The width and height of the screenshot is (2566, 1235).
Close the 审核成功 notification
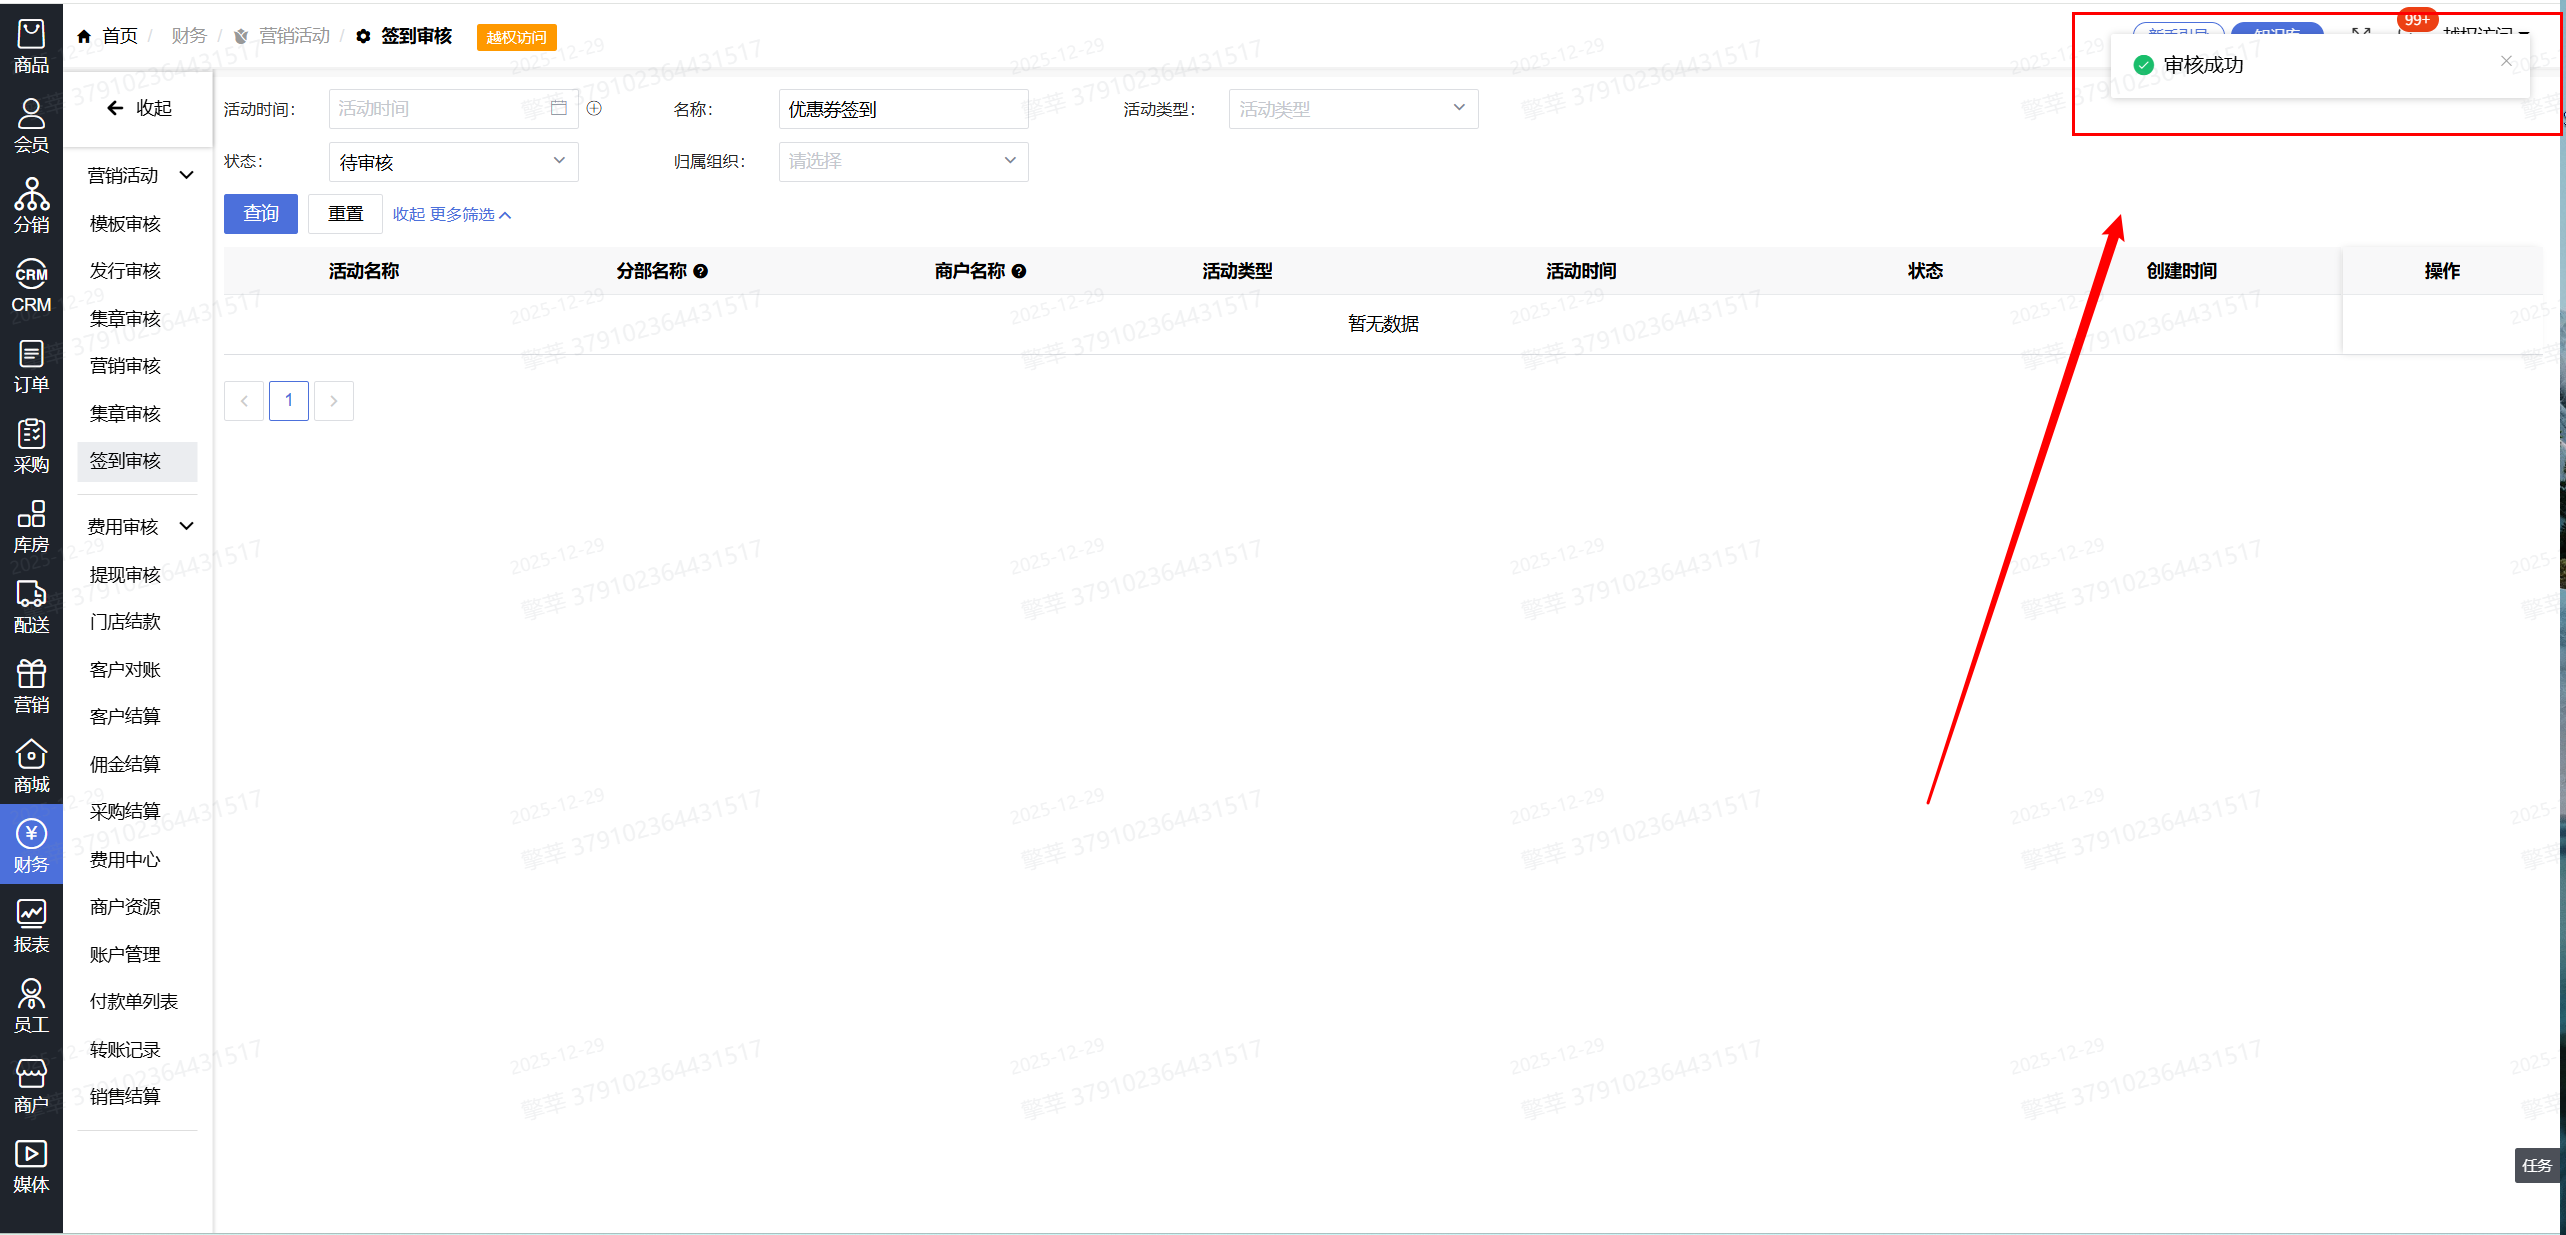(2505, 61)
